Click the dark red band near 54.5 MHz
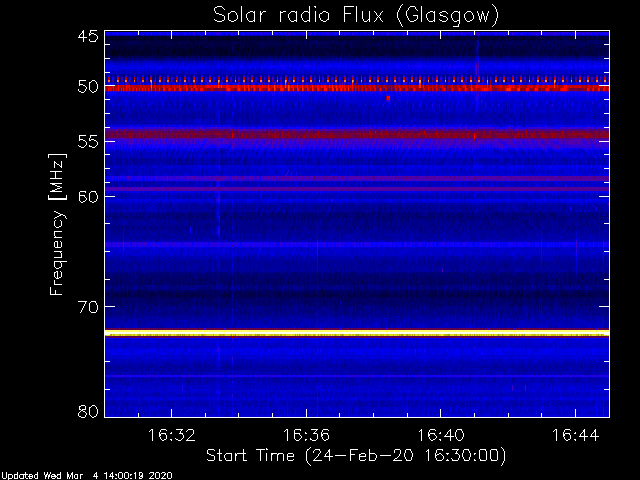This screenshot has width=640, height=480. tap(357, 134)
